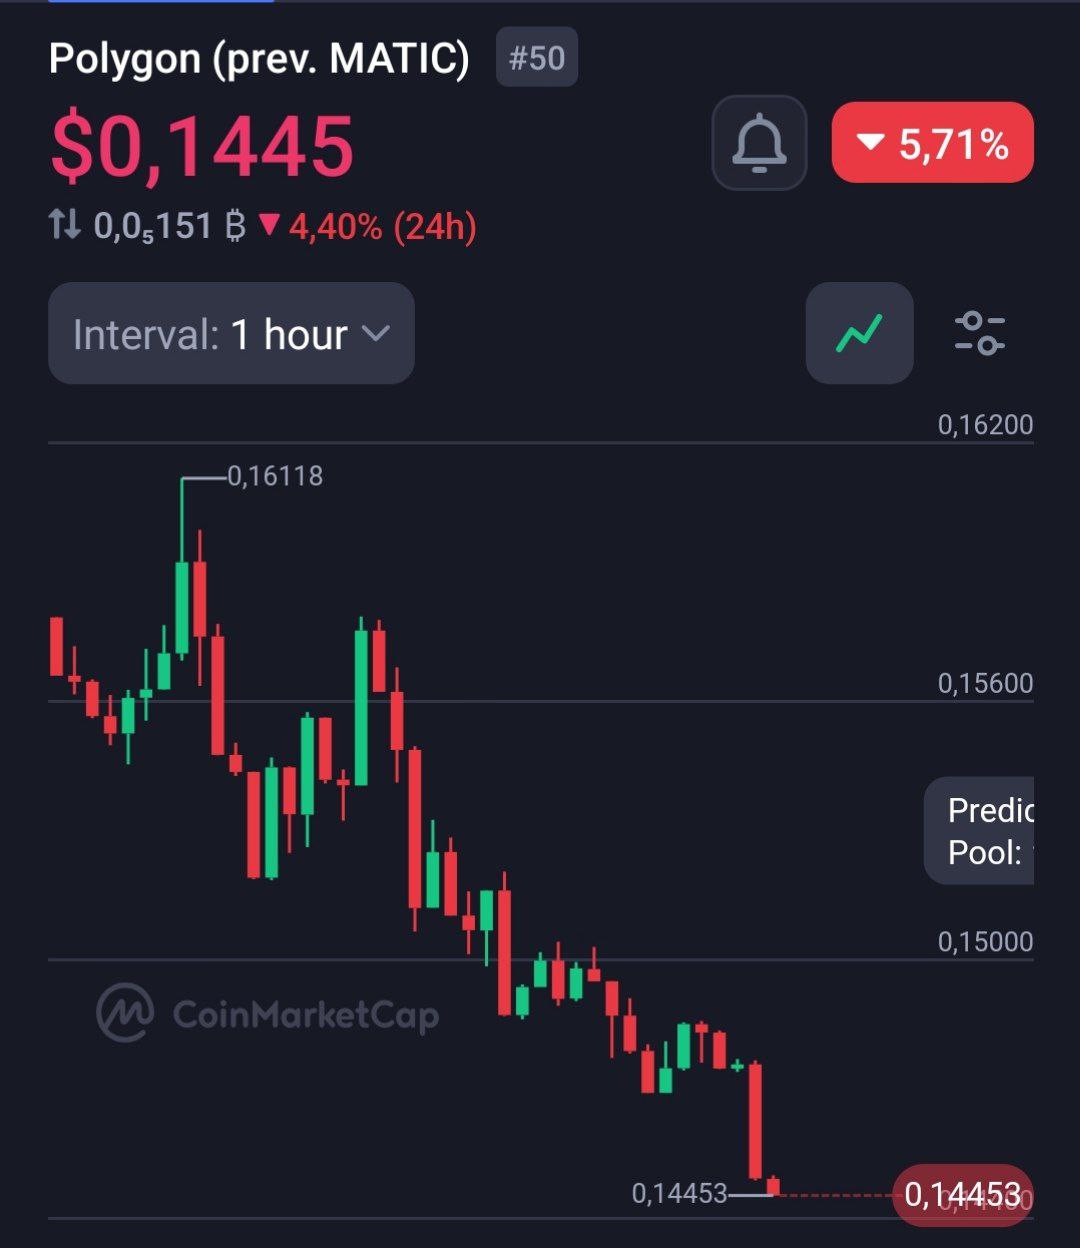Tap the price alert bell icon
1080x1248 pixels.
pyautogui.click(x=759, y=143)
